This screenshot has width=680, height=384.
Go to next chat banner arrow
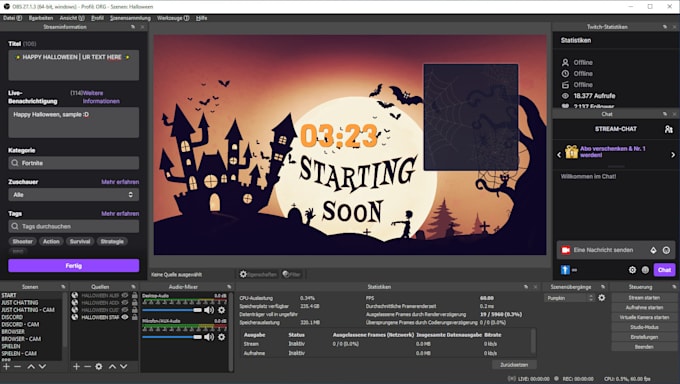673,154
